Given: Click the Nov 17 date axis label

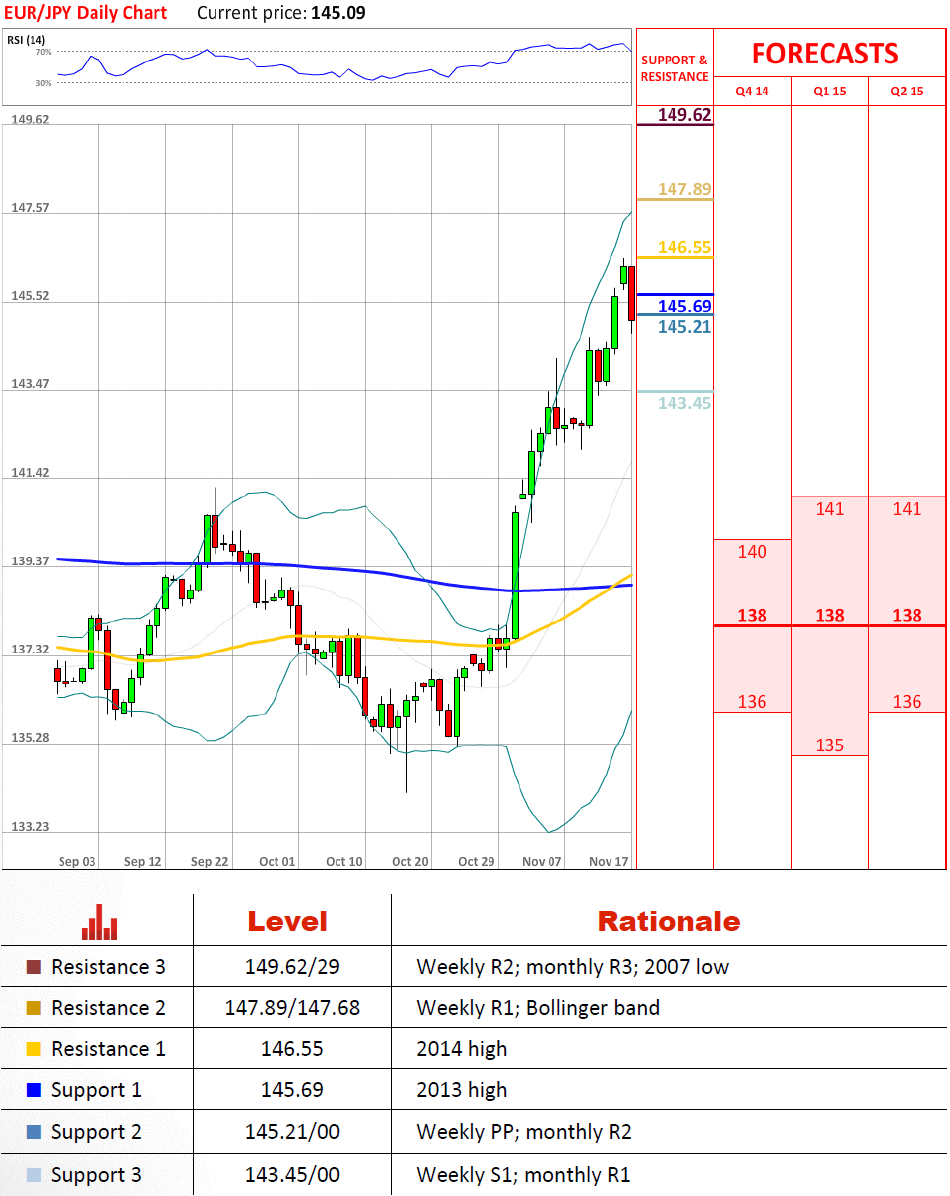Looking at the screenshot, I should (608, 861).
